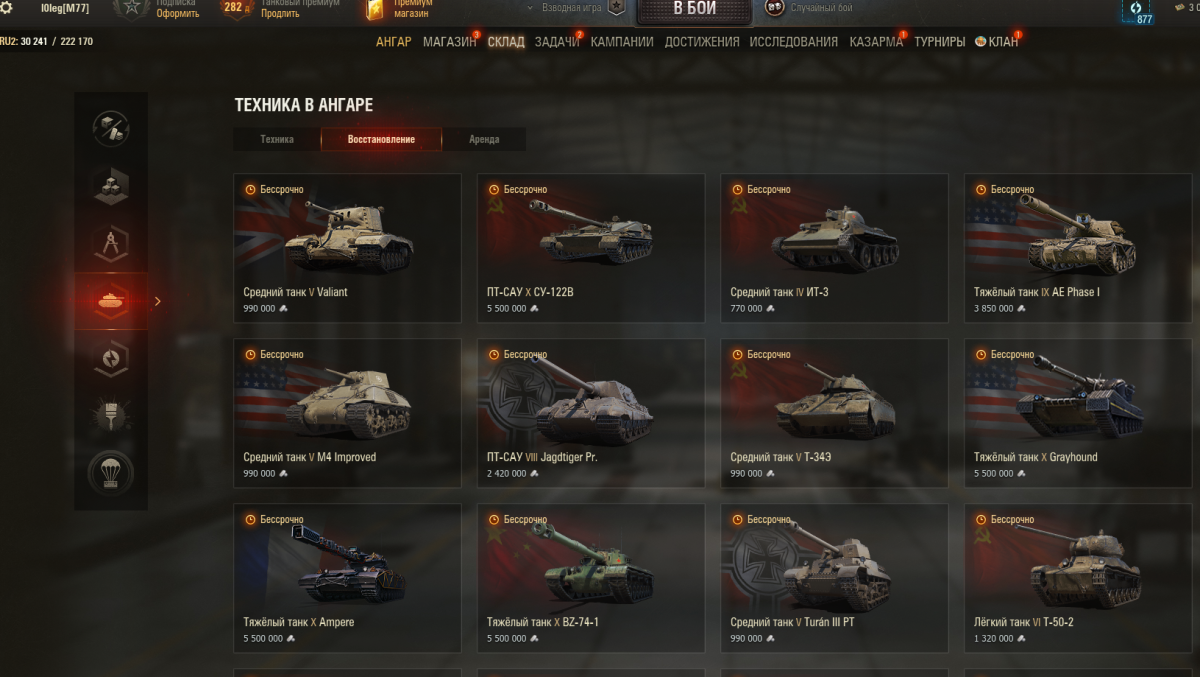Switch to the Техника tab
Image resolution: width=1200 pixels, height=677 pixels.
[x=277, y=139]
